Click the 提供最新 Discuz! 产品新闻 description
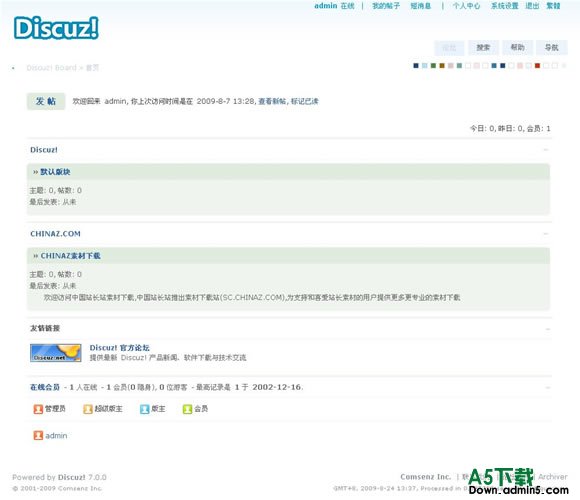Screen dimensions: 580x500 click(x=168, y=358)
